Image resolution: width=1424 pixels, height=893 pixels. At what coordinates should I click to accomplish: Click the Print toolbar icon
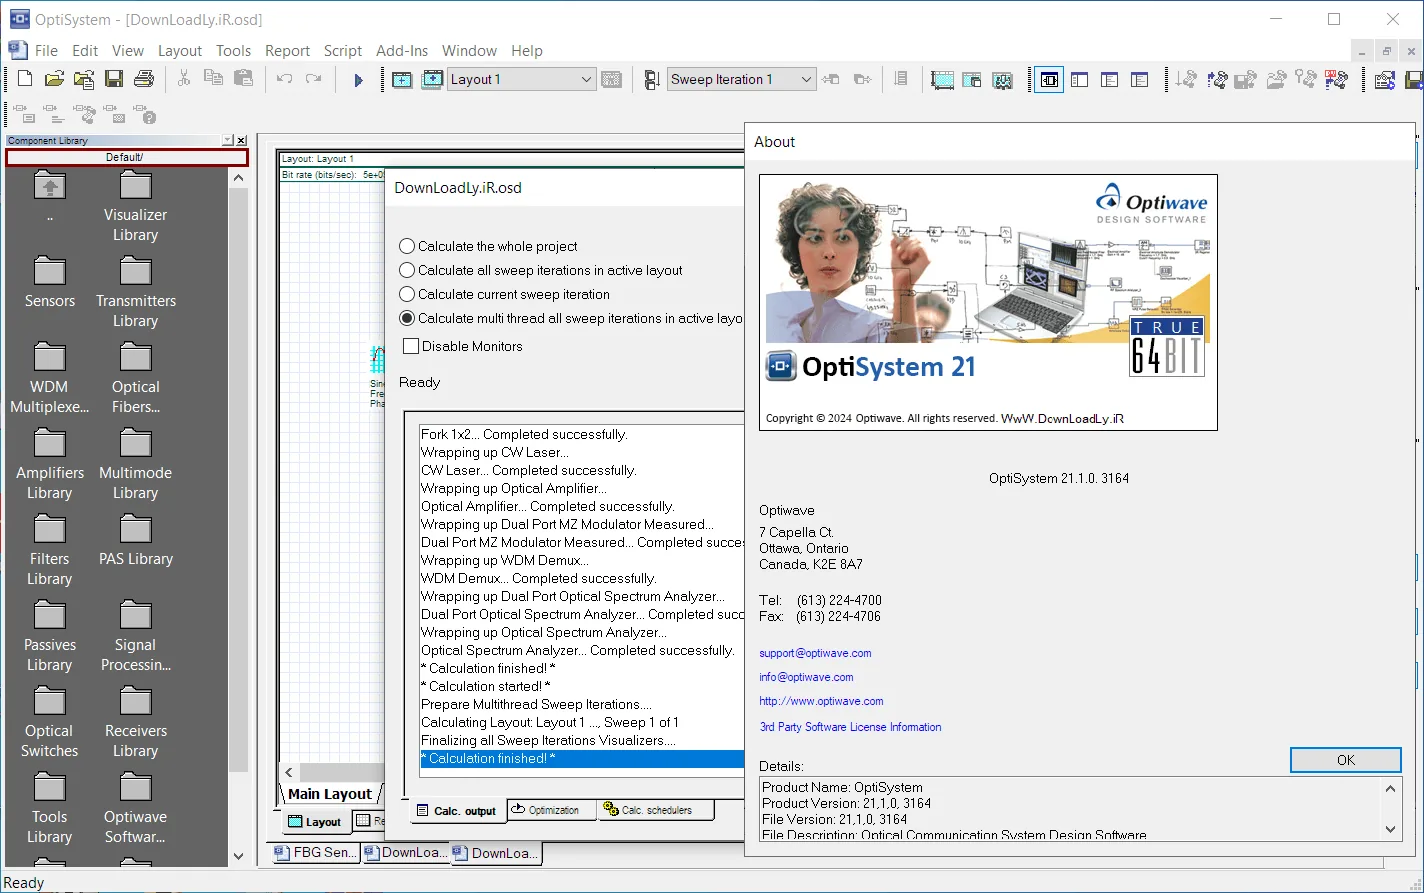pos(144,79)
